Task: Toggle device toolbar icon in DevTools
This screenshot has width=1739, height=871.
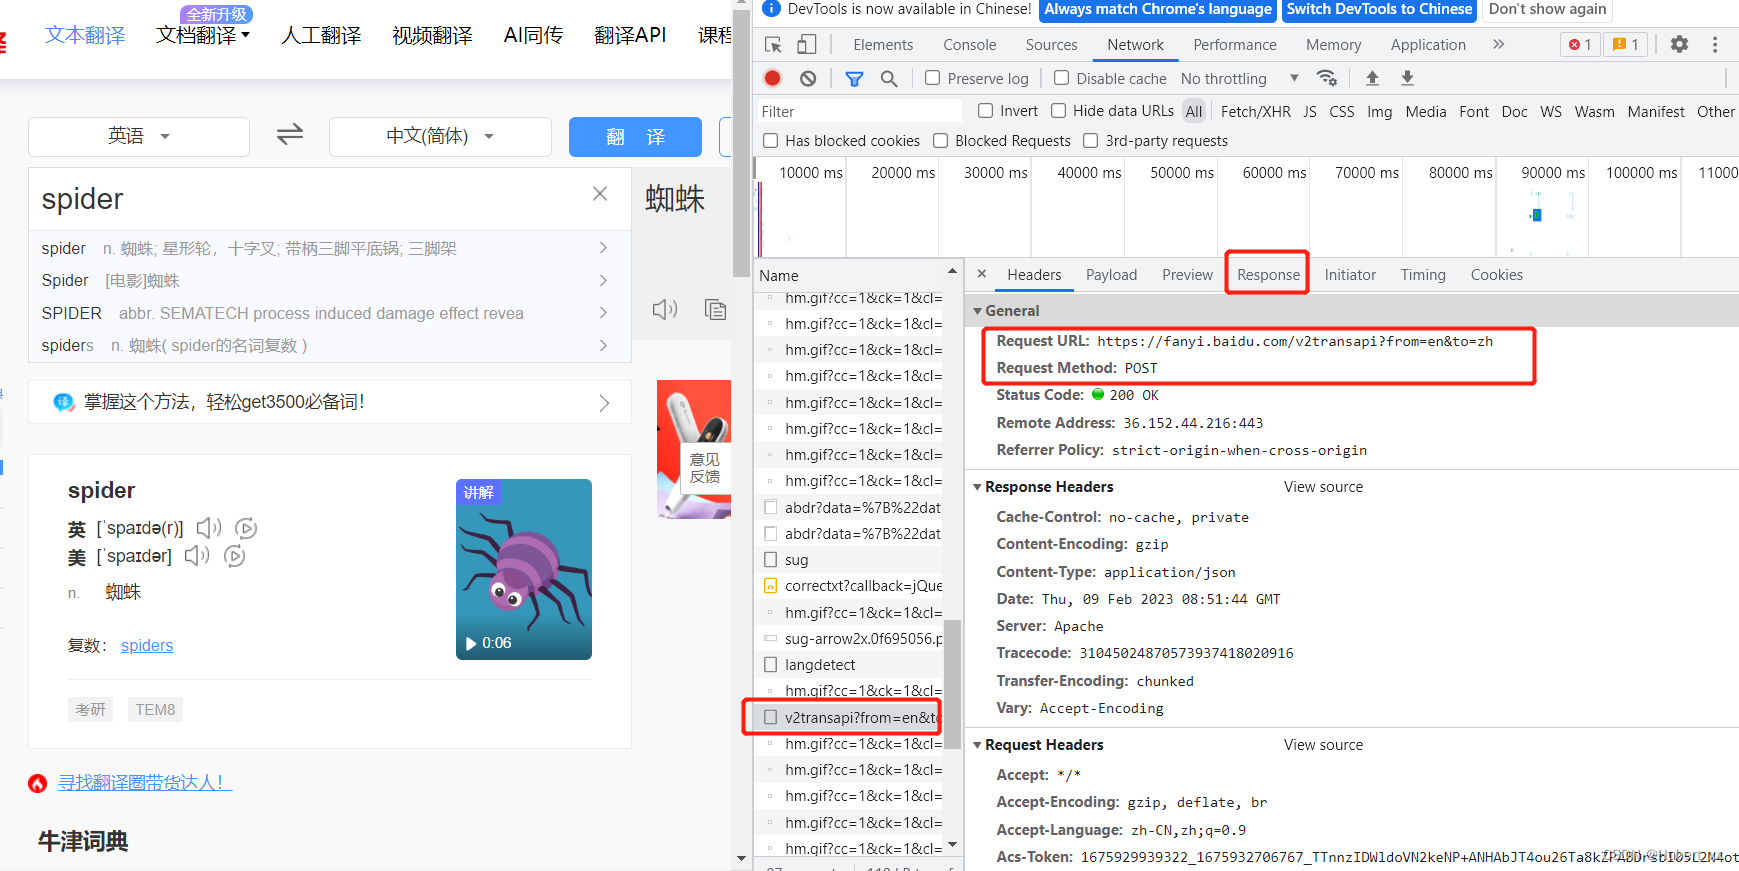Action: pyautogui.click(x=807, y=45)
